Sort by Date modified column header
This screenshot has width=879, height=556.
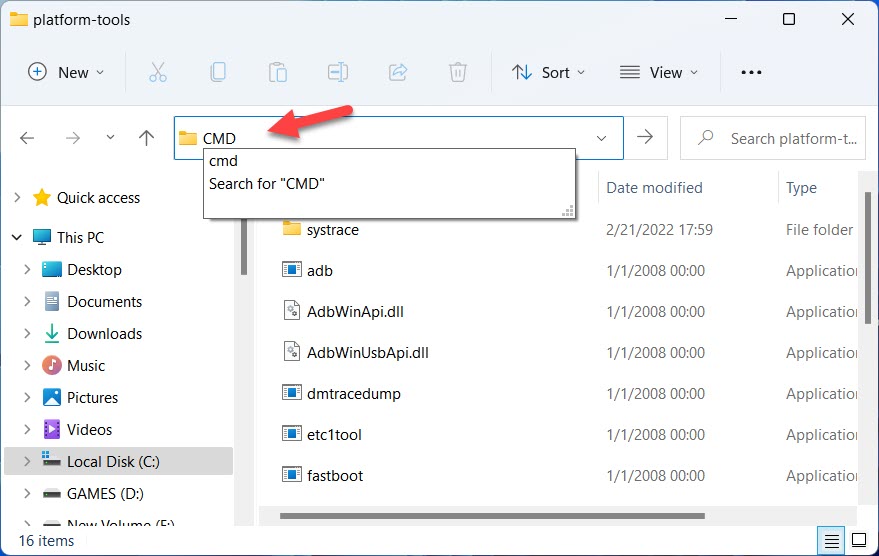(654, 188)
